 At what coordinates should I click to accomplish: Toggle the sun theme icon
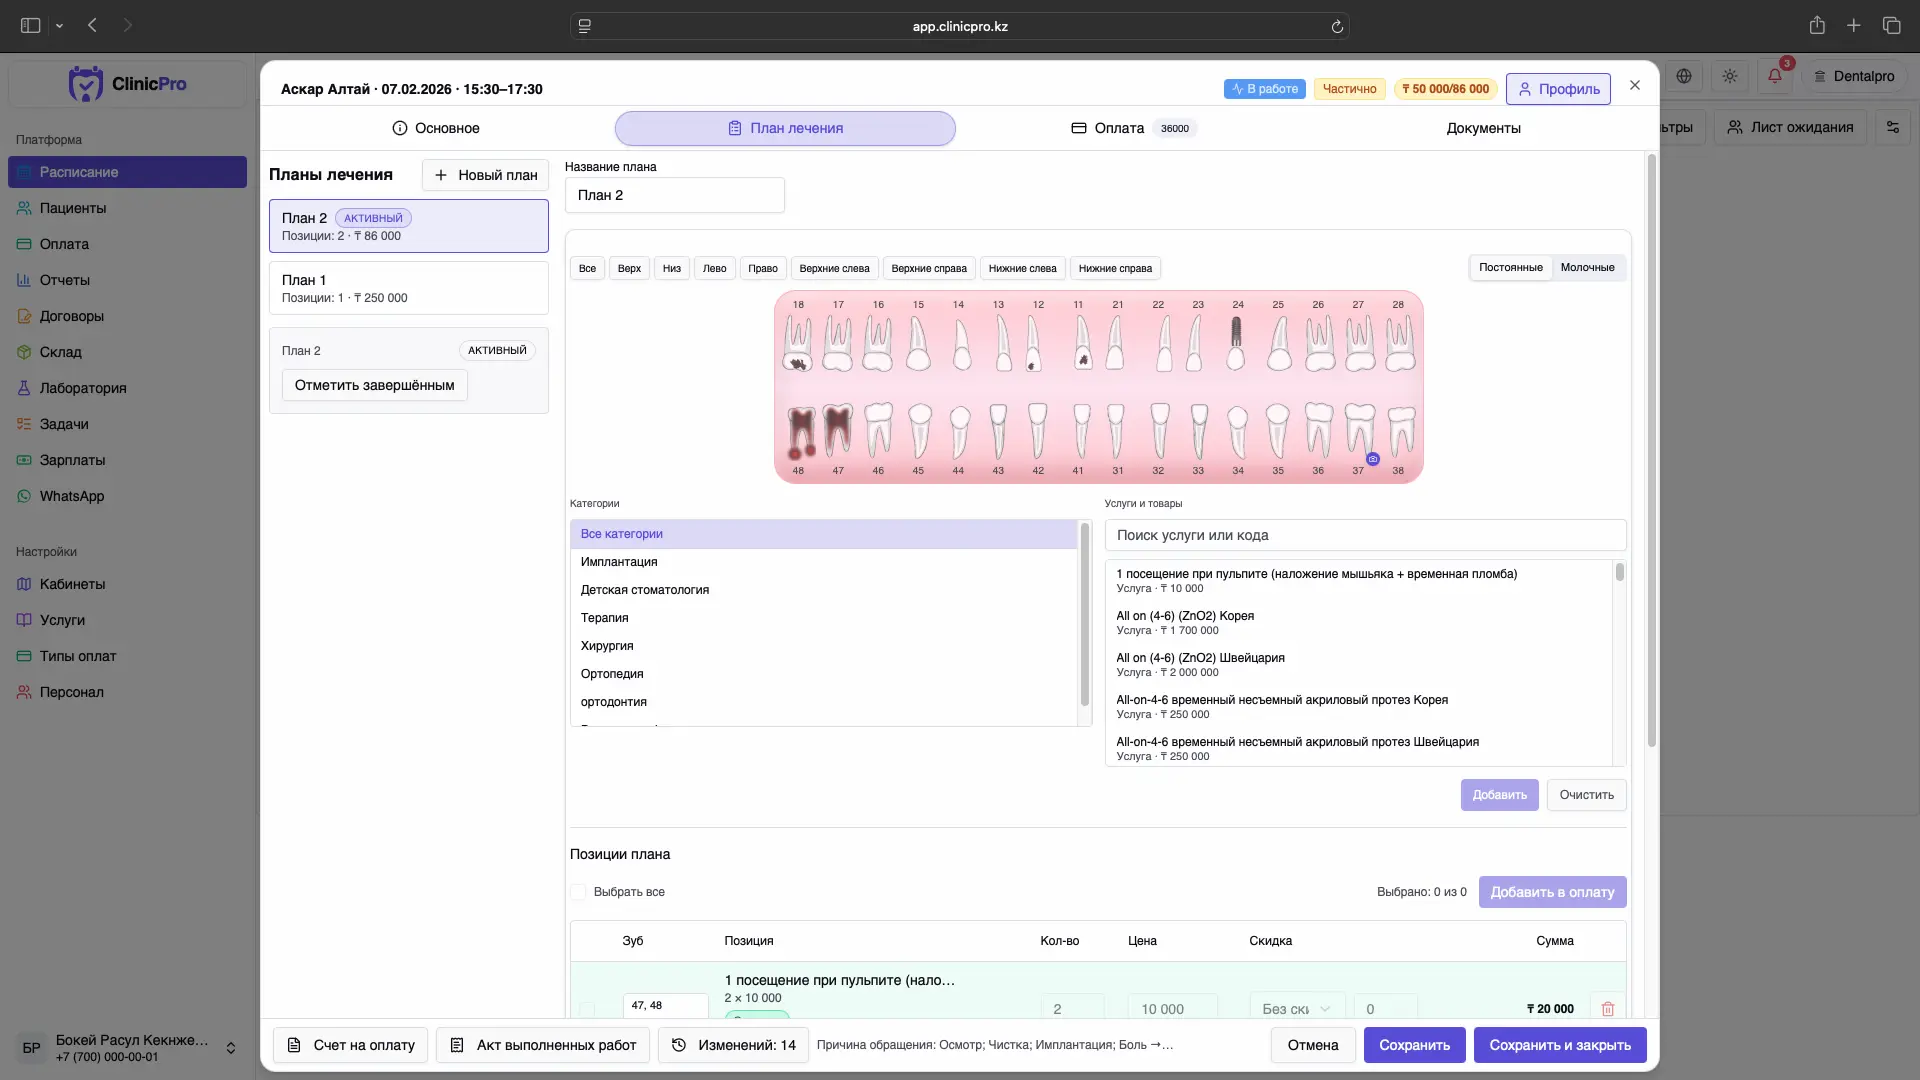[1730, 76]
